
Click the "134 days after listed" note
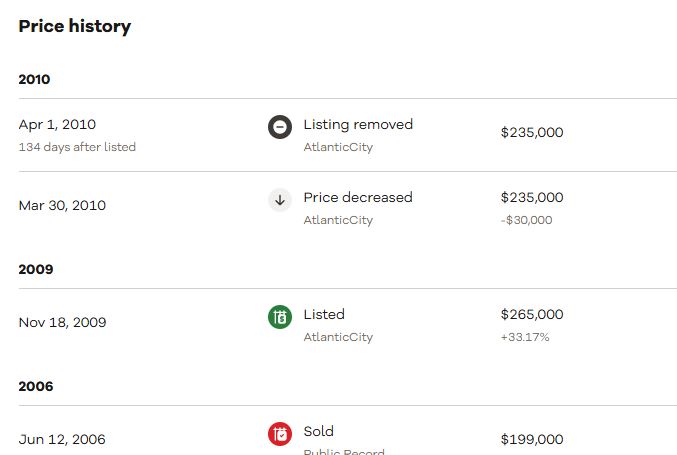pos(77,147)
